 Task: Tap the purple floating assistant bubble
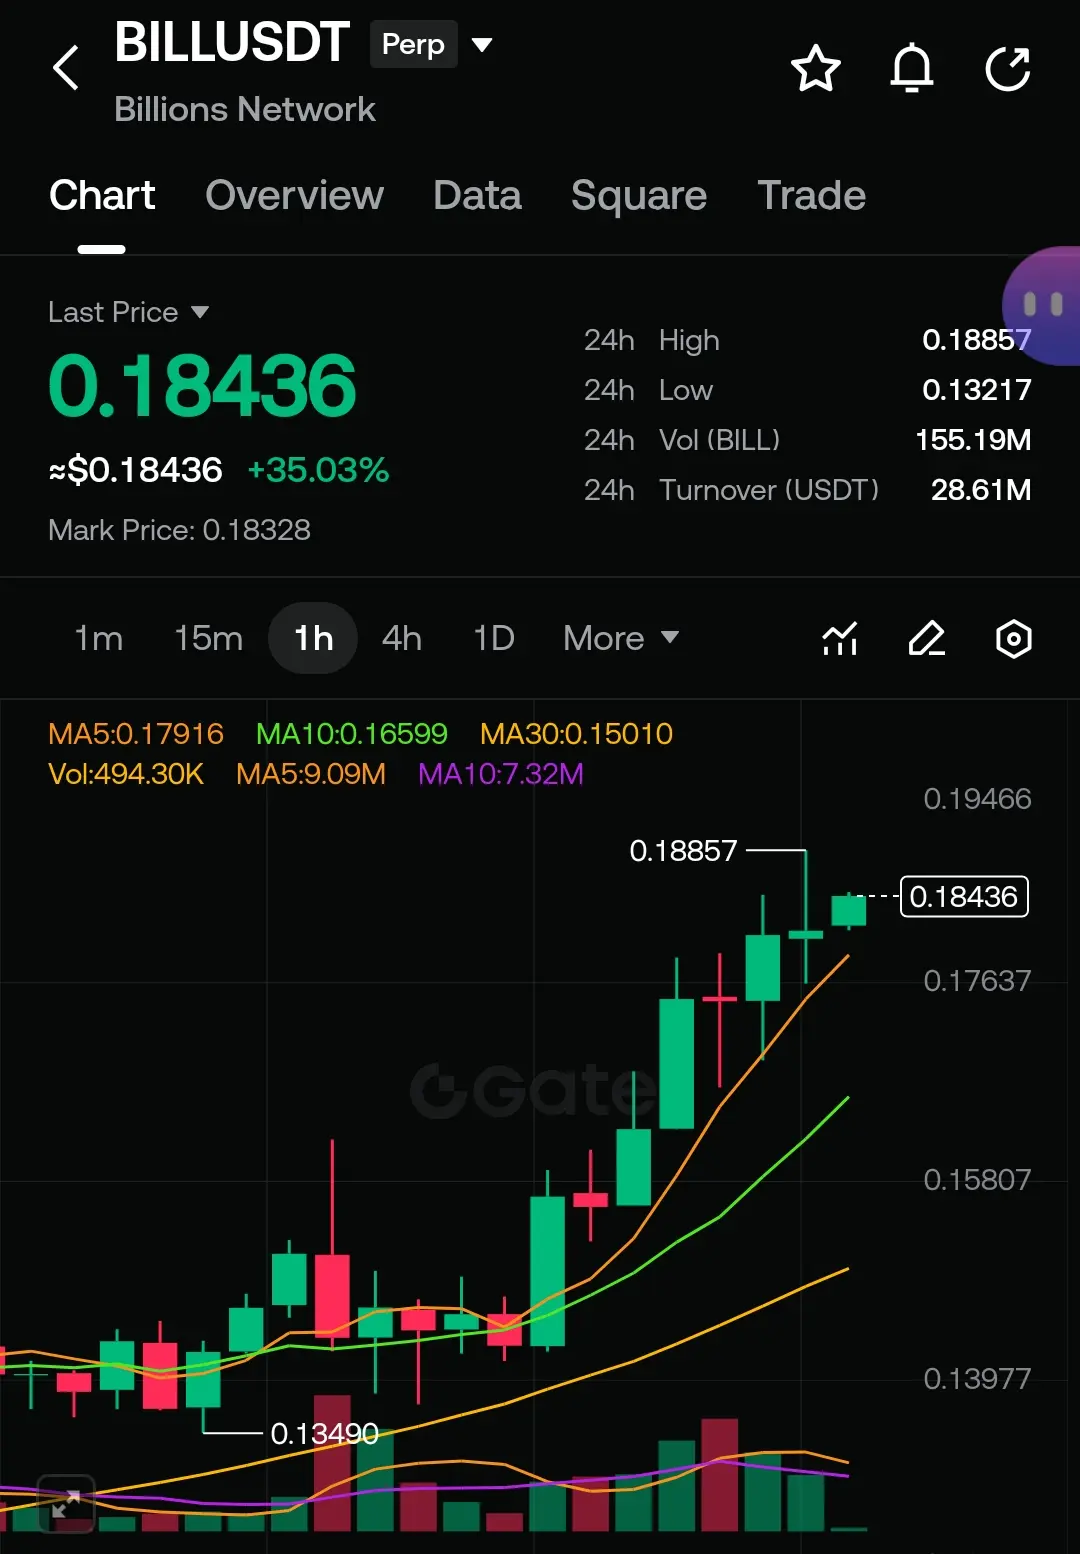coord(1042,305)
